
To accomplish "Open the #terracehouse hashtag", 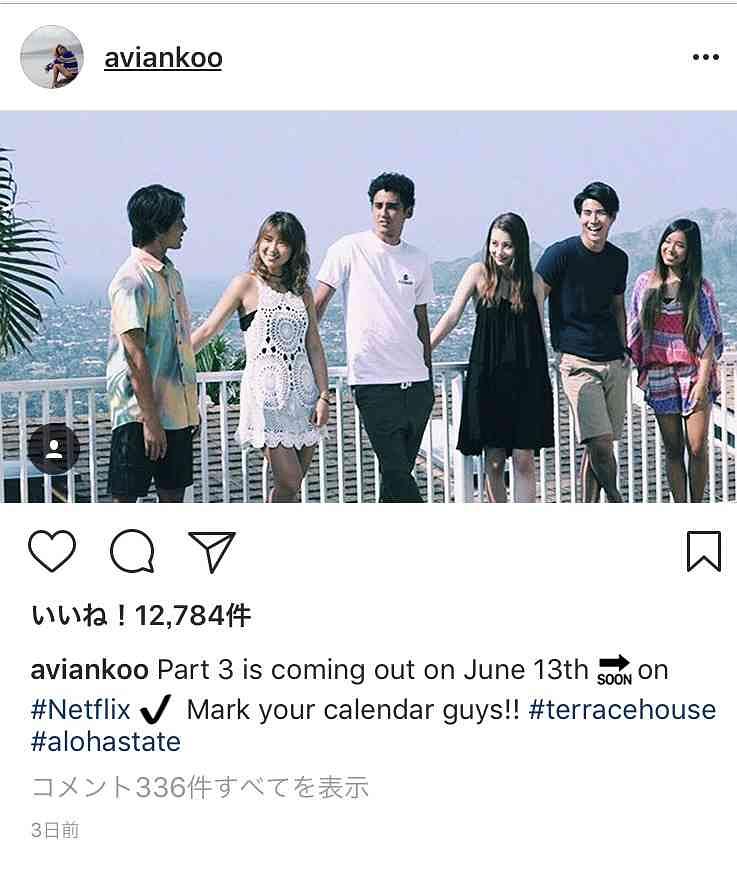I will click(622, 710).
